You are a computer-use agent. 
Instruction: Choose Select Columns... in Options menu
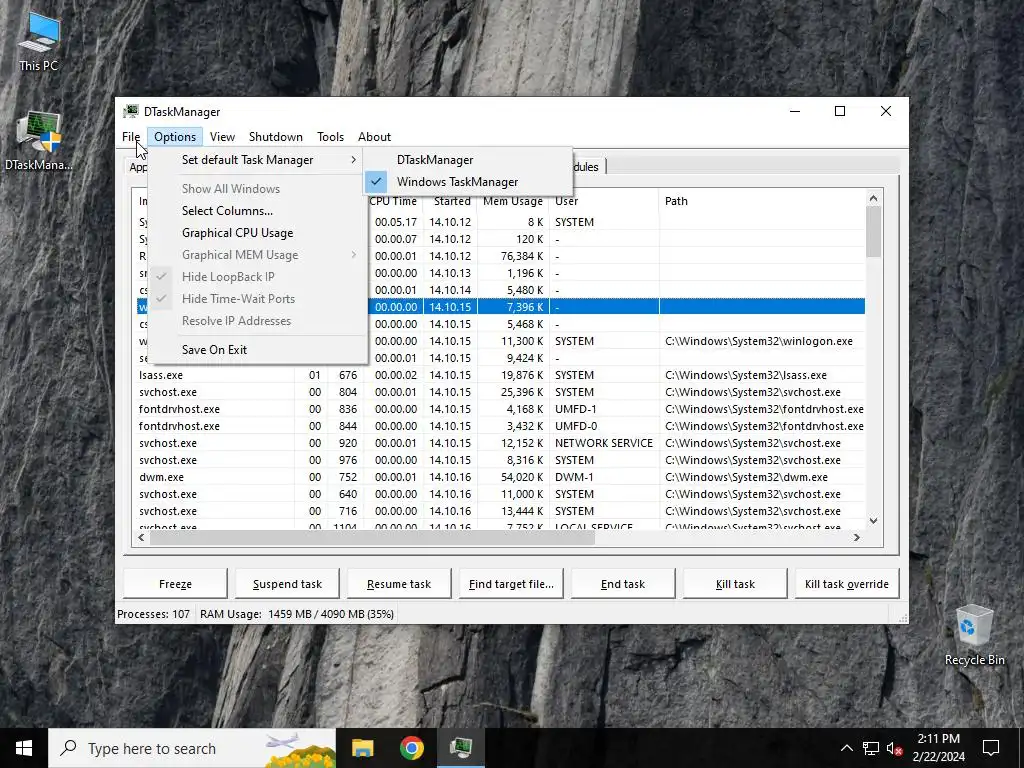click(257, 211)
